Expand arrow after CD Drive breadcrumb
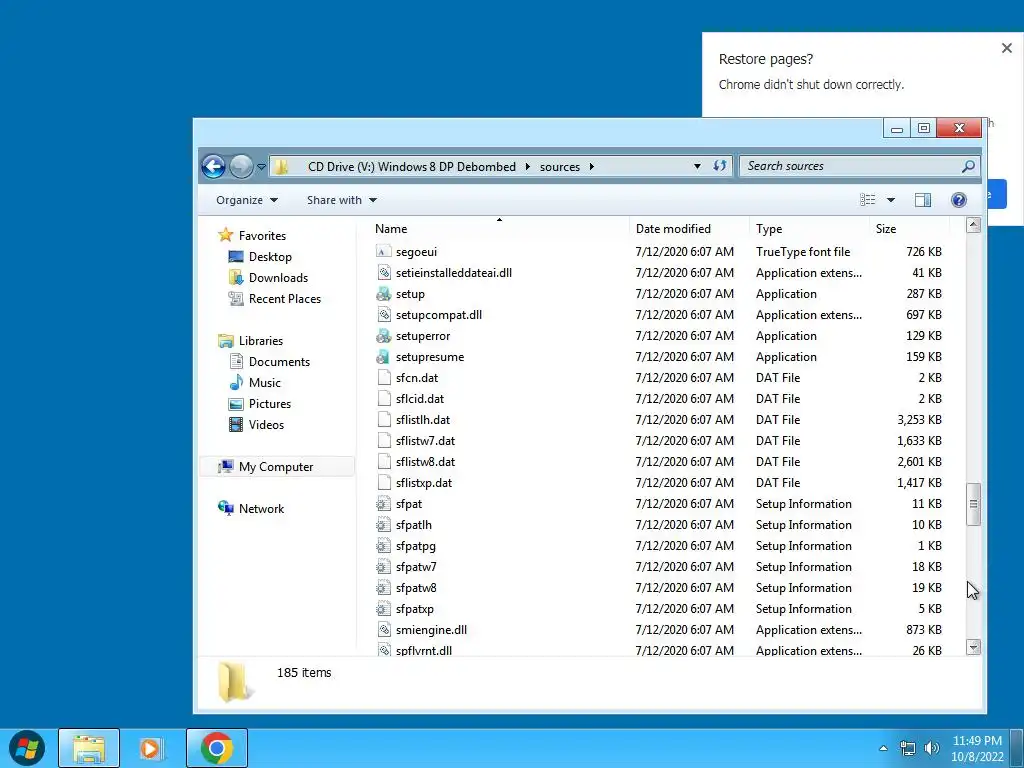Viewport: 1024px width, 768px height. 528,167
